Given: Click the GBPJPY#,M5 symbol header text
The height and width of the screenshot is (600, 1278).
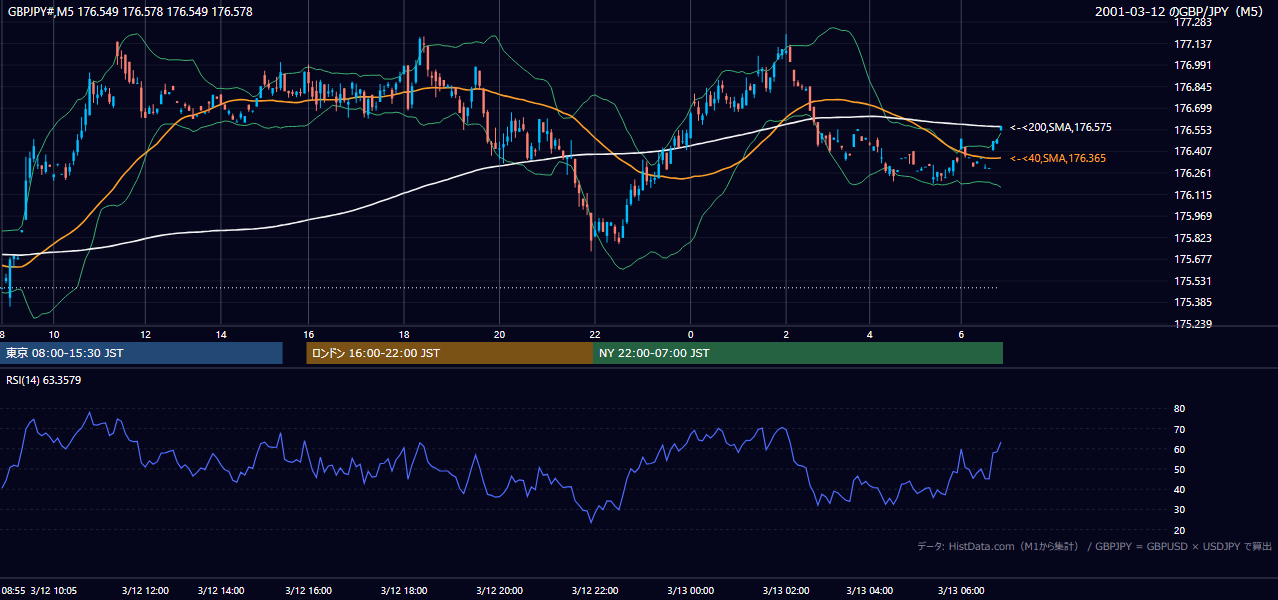Looking at the screenshot, I should point(130,12).
